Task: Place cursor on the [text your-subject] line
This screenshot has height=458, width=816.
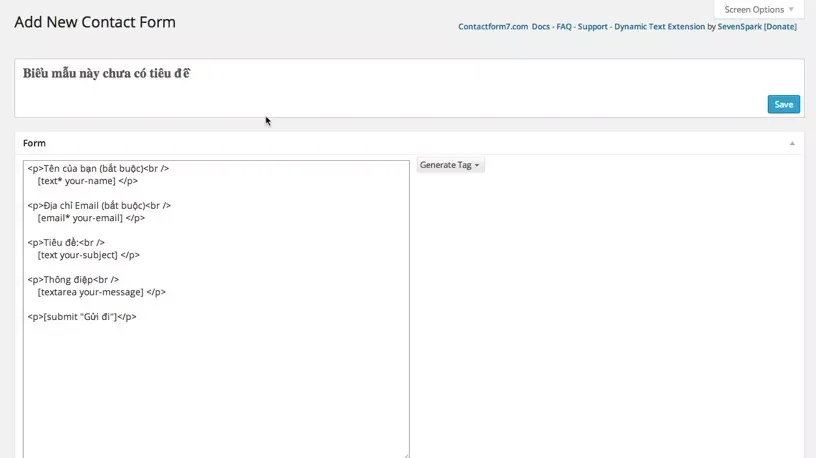Action: click(88, 255)
